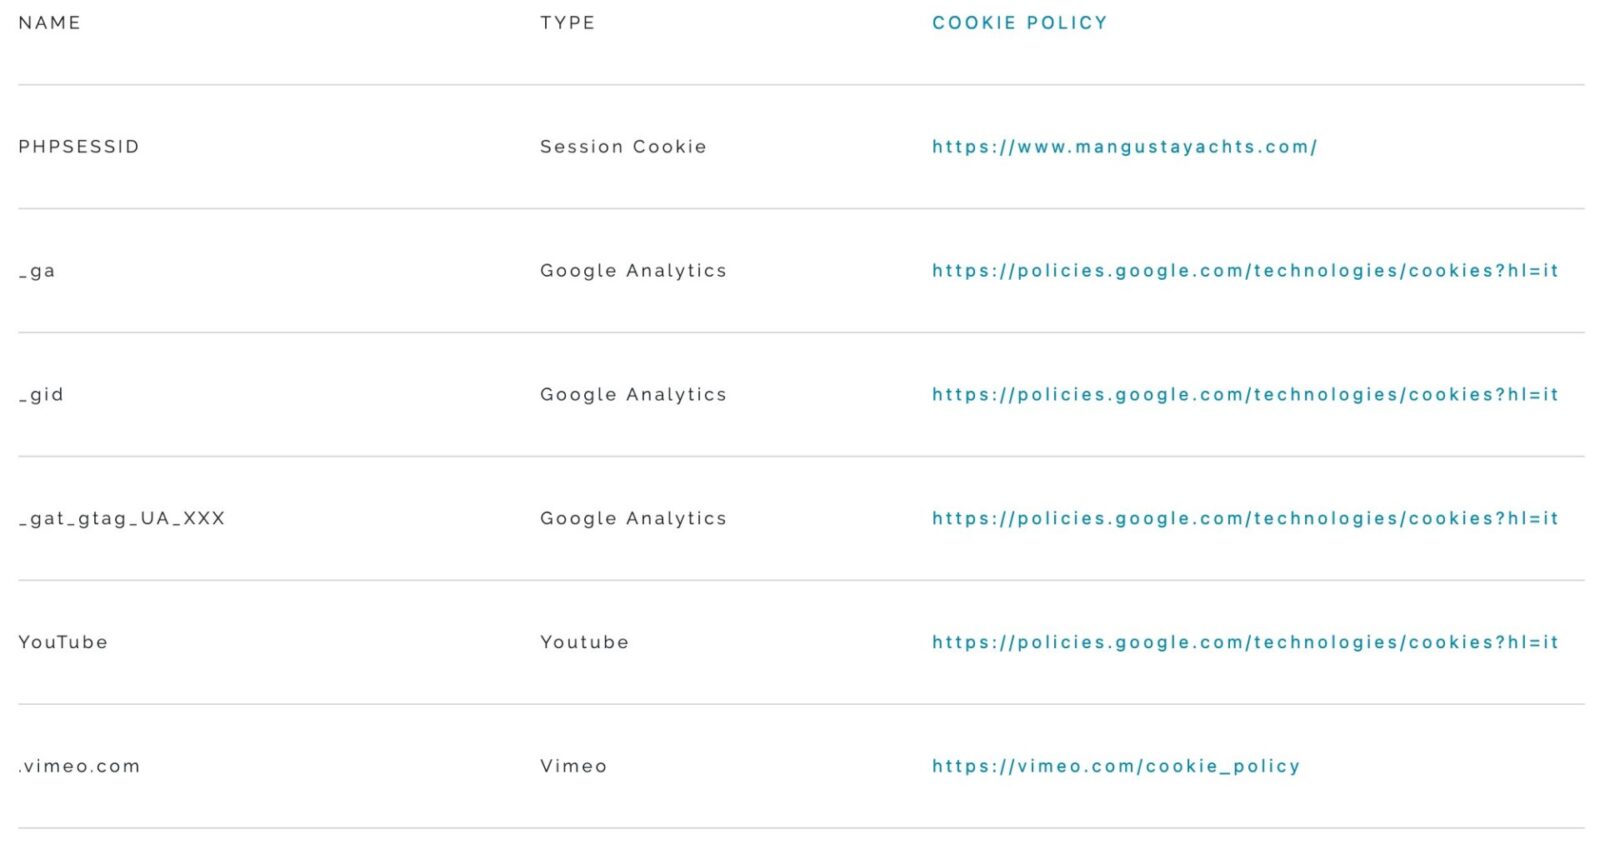Select the _gat_gtag_UA_XXX cookie name

pyautogui.click(x=122, y=520)
